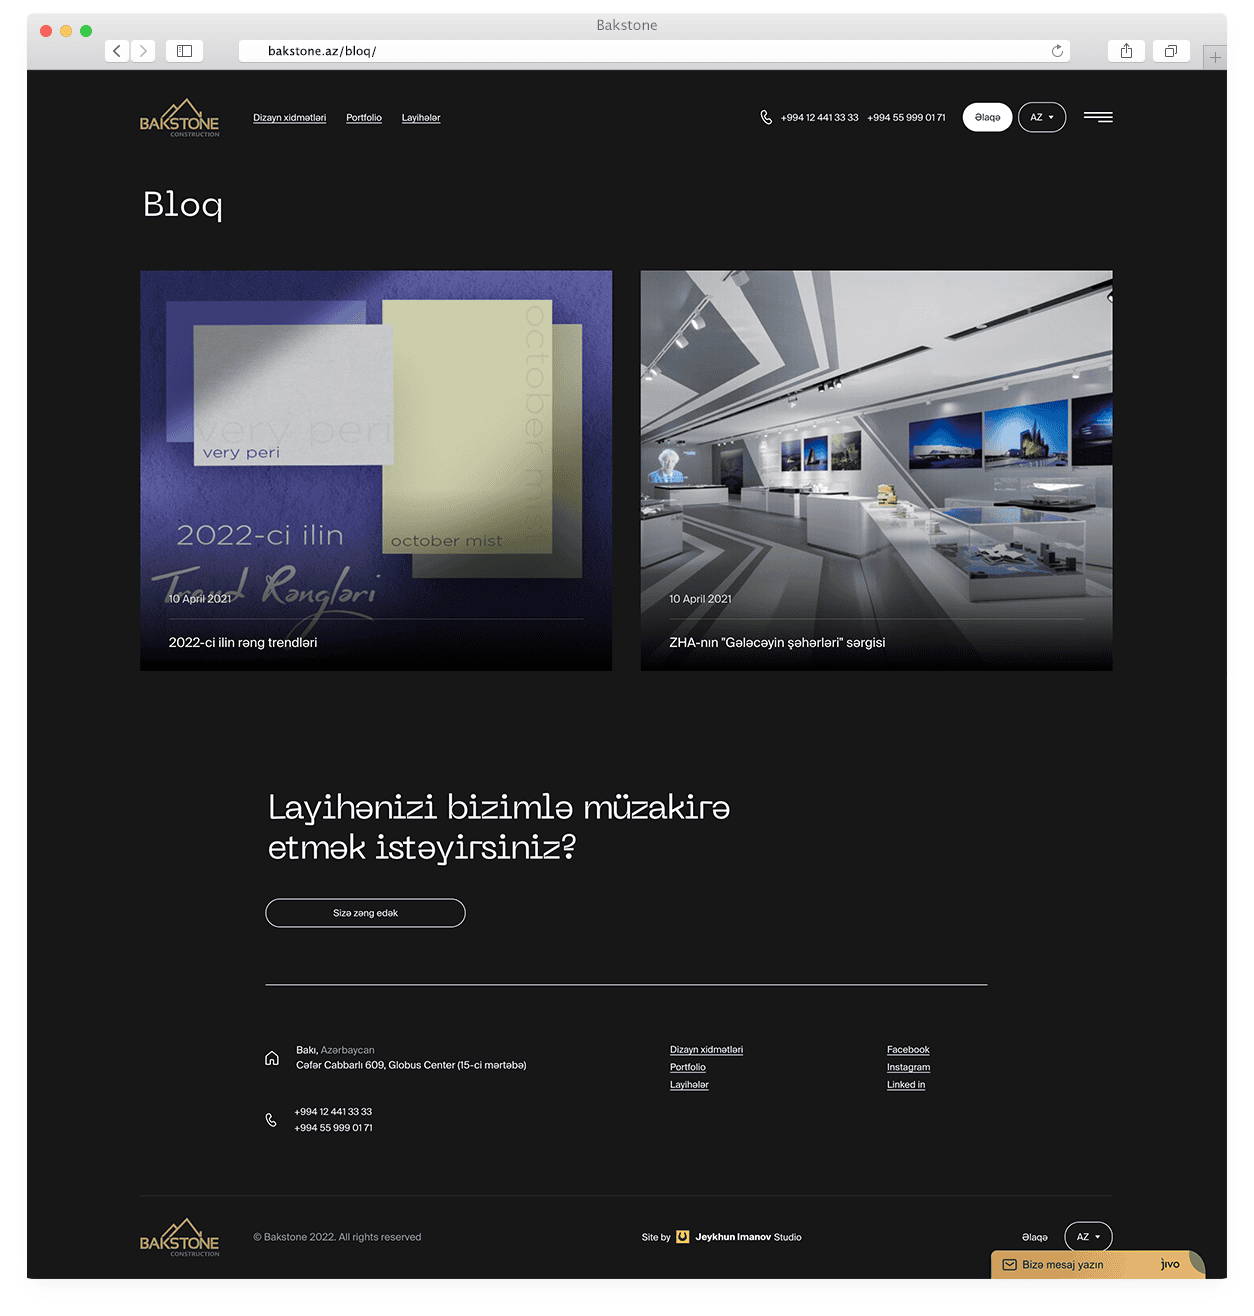This screenshot has width=1254, height=1316.
Task: Click the bakstone.az/bloq/ address bar
Action: (x=654, y=51)
